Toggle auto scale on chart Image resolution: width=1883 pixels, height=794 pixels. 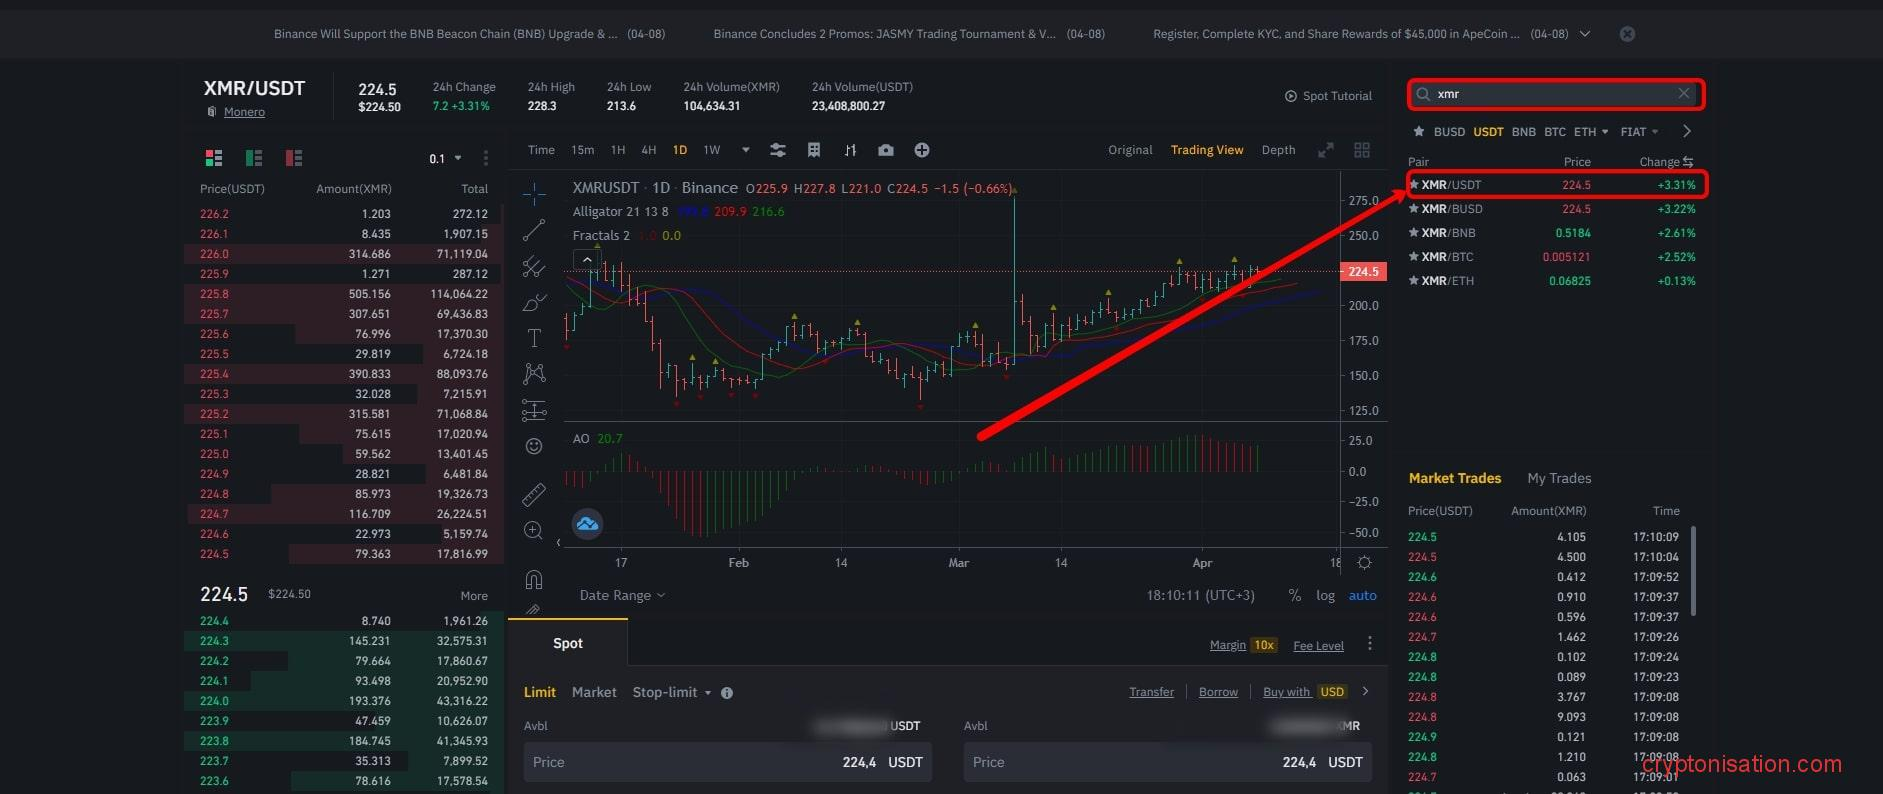click(1362, 595)
